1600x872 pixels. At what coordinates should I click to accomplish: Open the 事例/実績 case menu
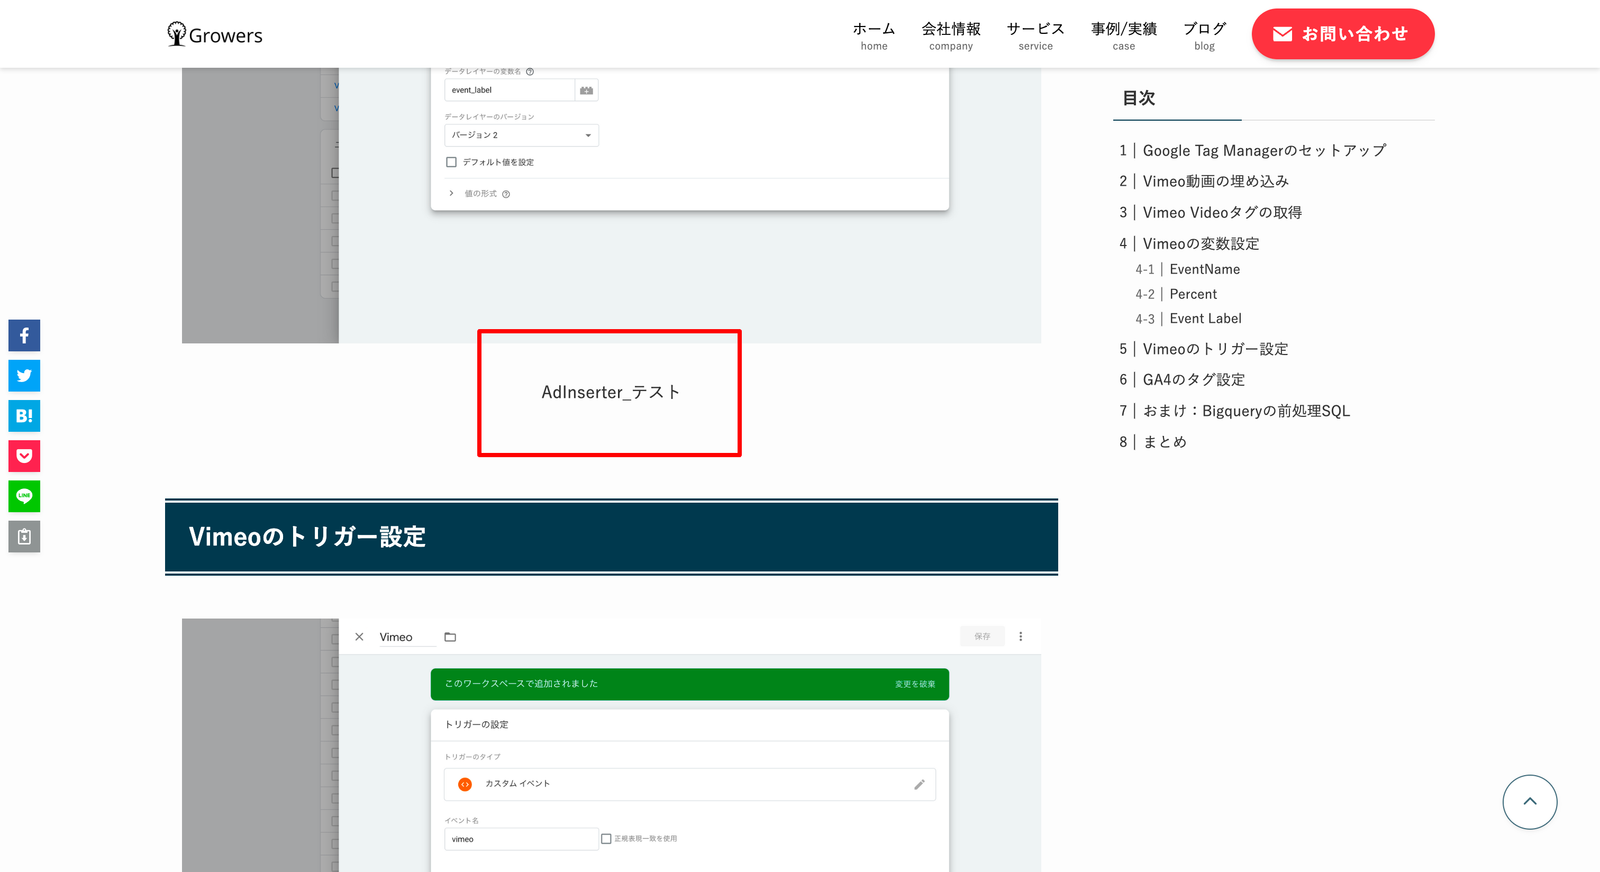(1124, 35)
